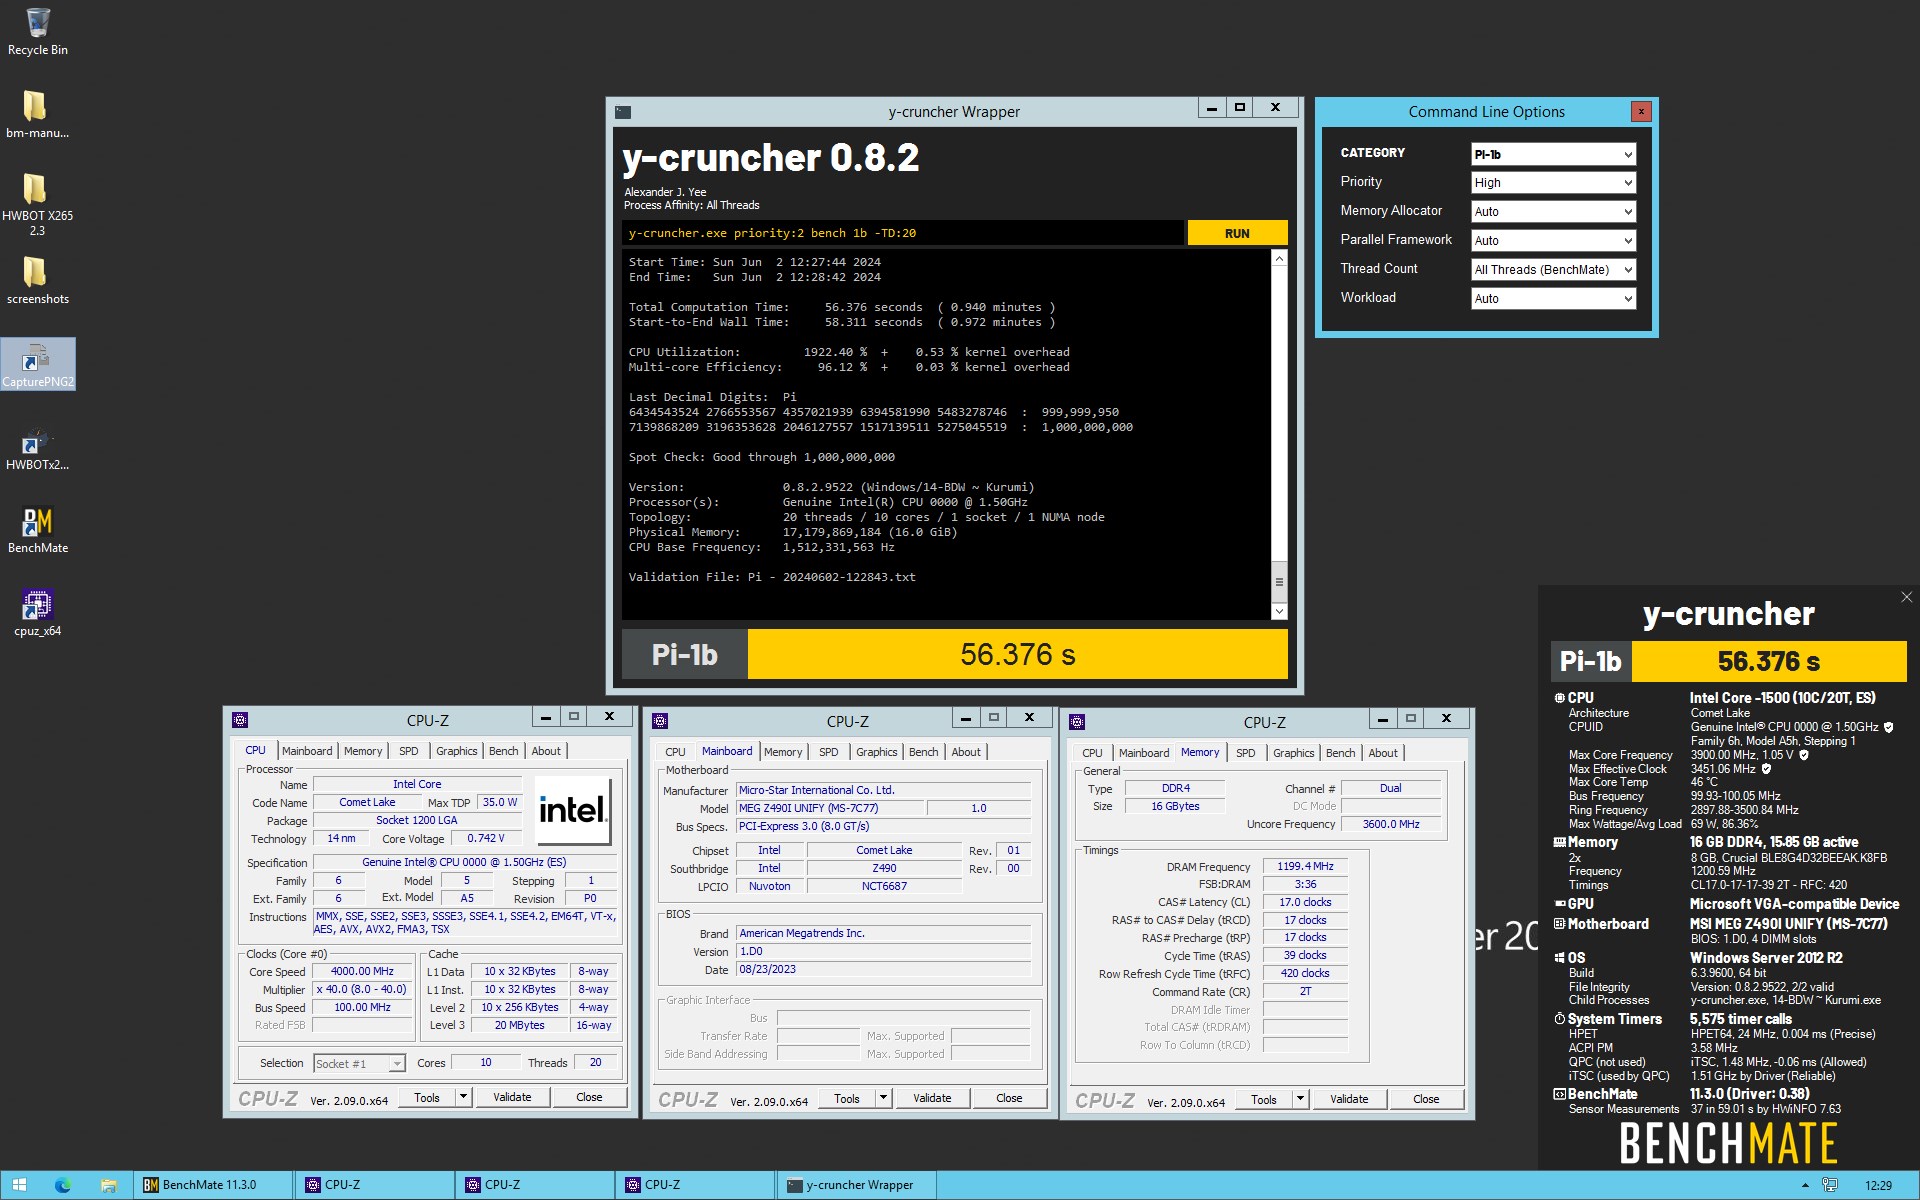Expand the Tools arrow in the Mainboard window
The image size is (1920, 1200).
click(883, 1098)
